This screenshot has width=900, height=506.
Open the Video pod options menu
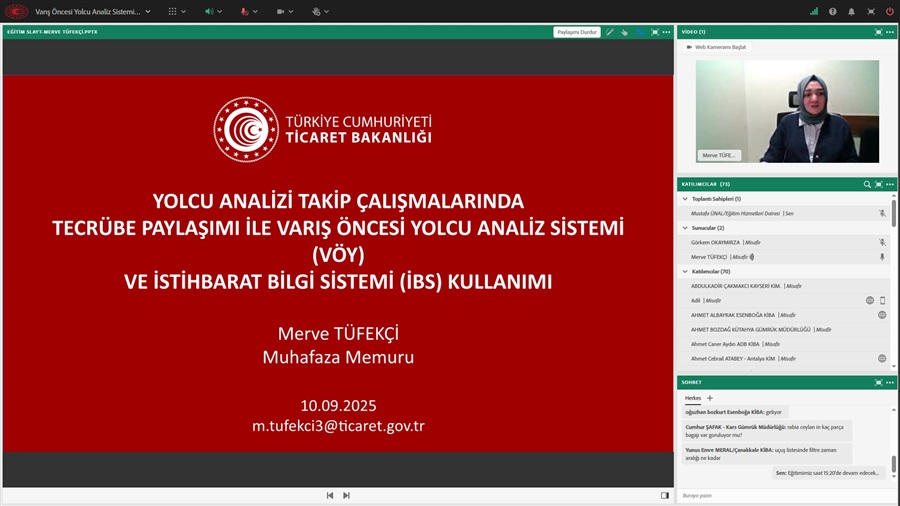pyautogui.click(x=890, y=32)
